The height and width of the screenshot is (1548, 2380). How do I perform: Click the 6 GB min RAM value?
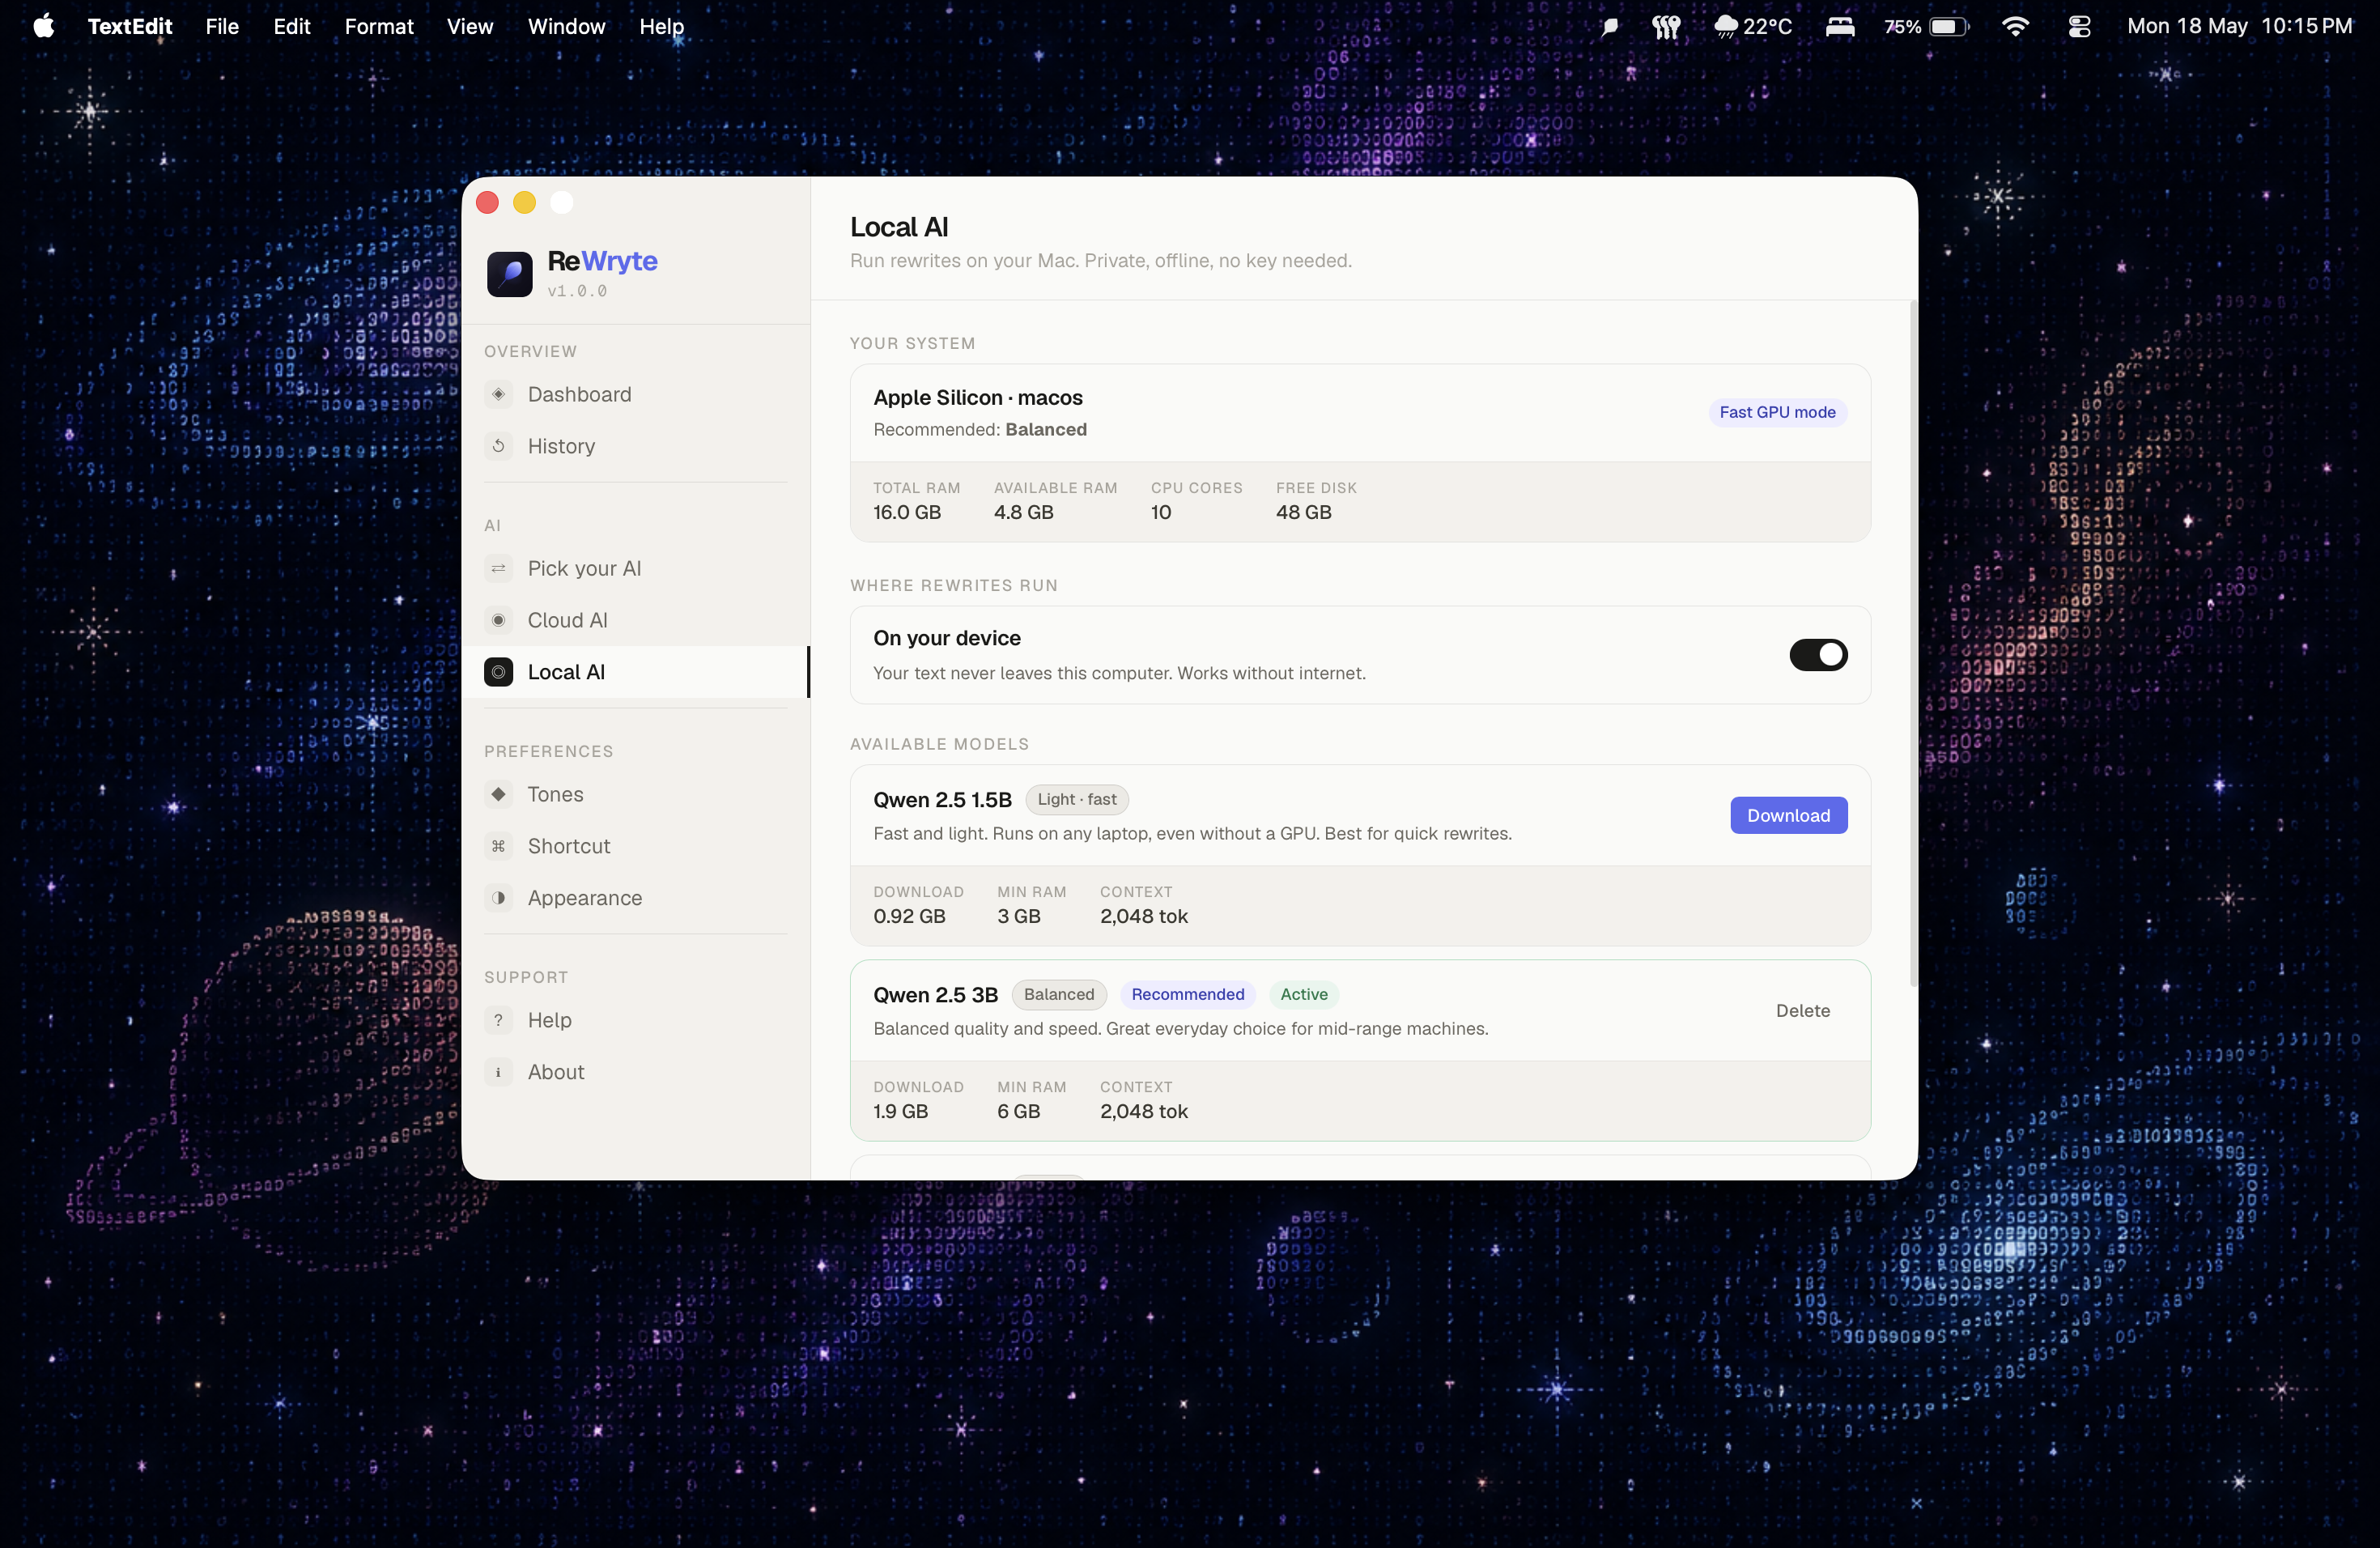point(1018,1111)
